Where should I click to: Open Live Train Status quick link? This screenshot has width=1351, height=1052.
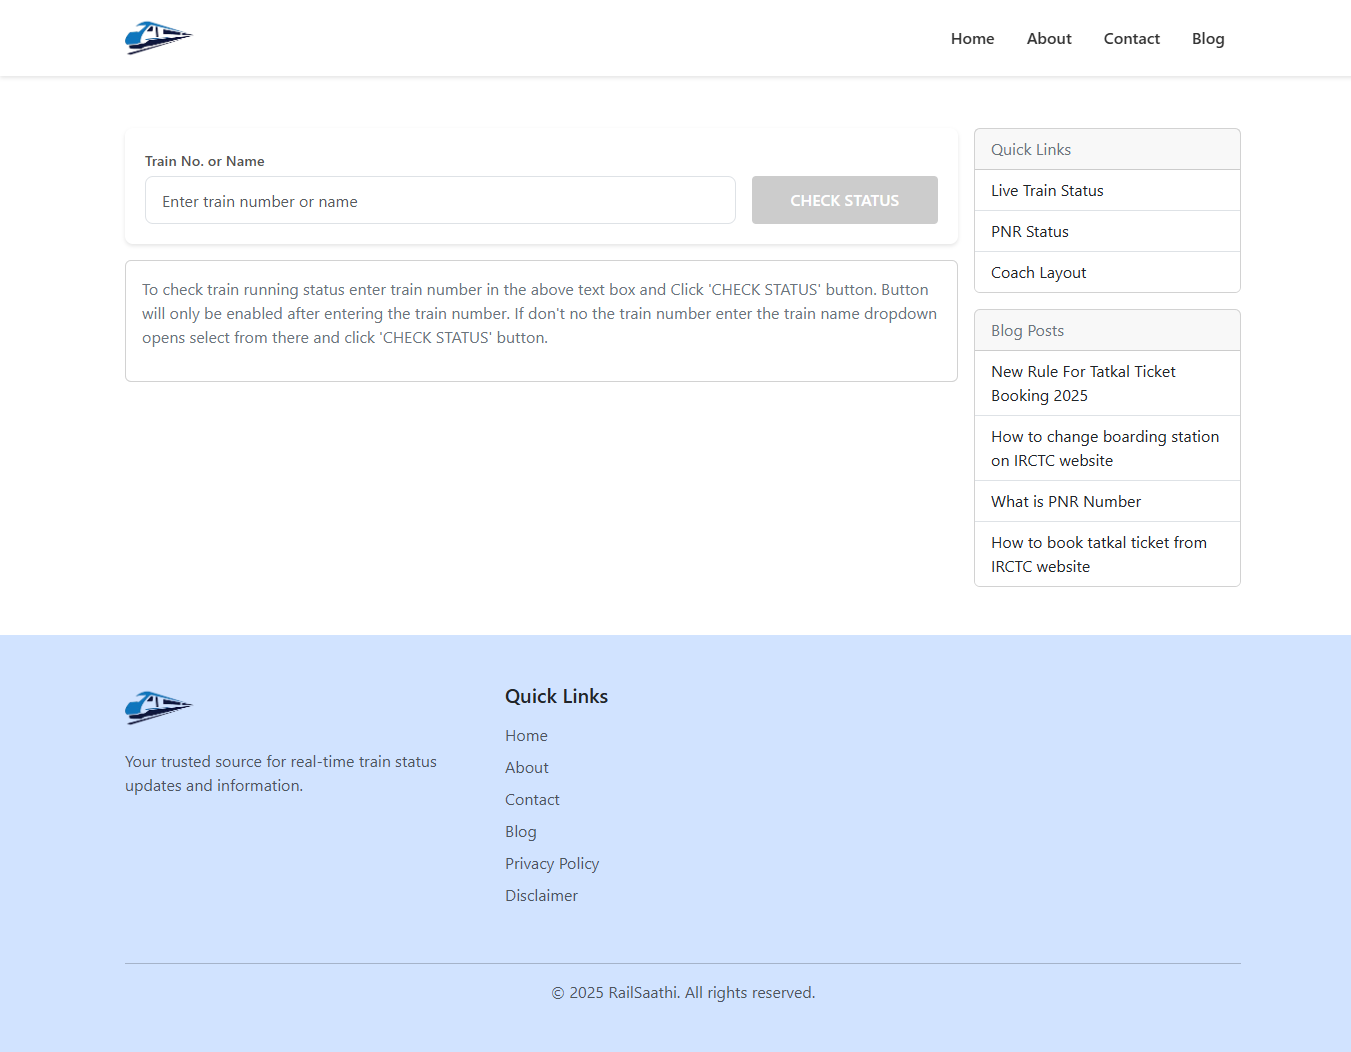[x=1047, y=191]
